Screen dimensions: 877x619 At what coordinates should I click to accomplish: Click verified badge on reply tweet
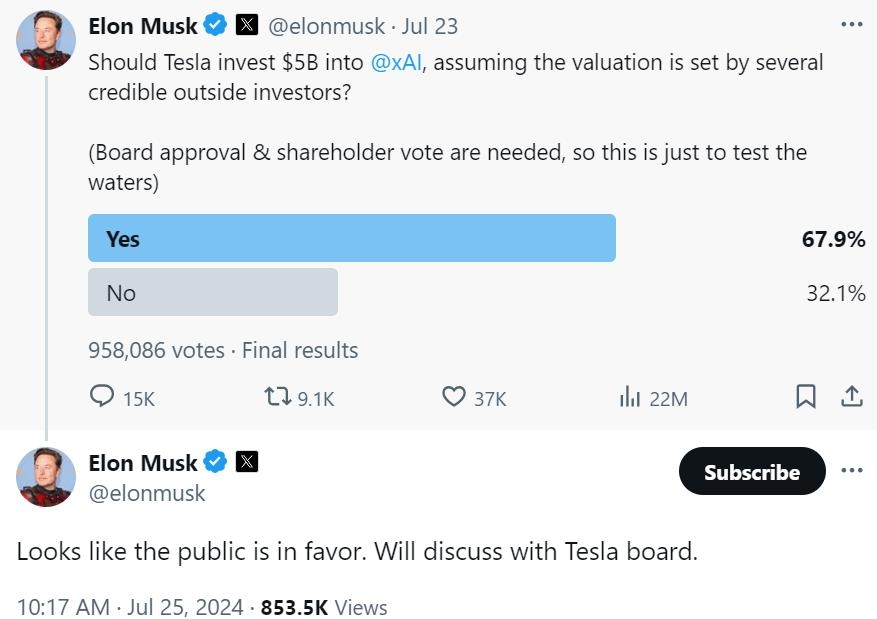click(215, 462)
